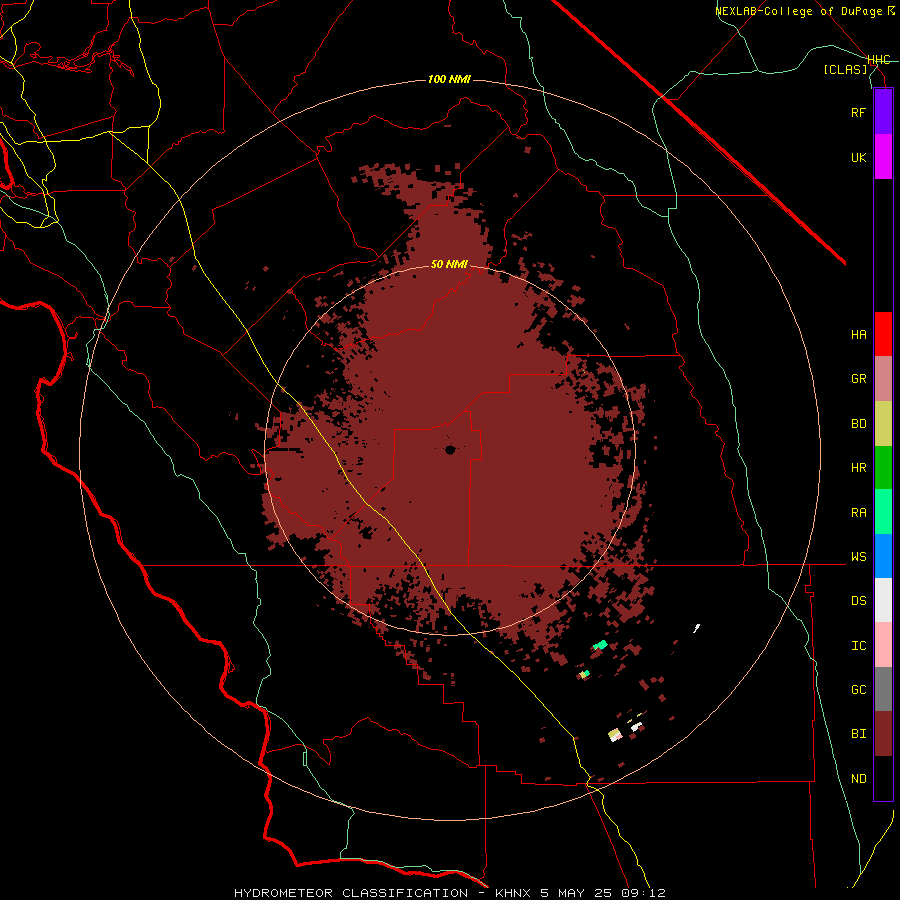This screenshot has width=900, height=900.
Task: Click the RF legend label
Action: 858,112
